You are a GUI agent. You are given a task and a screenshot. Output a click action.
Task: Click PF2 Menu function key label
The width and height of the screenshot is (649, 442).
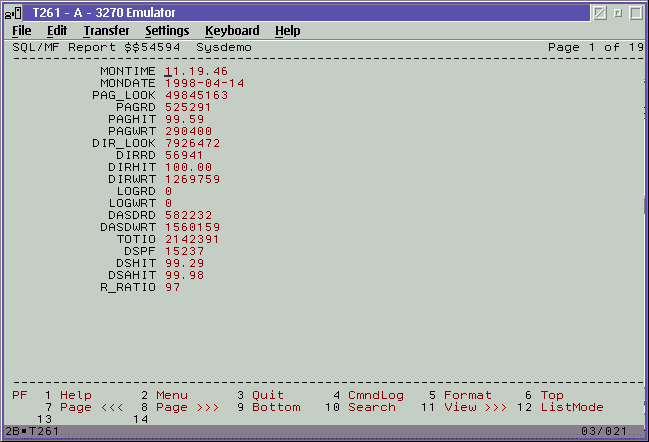[172, 395]
